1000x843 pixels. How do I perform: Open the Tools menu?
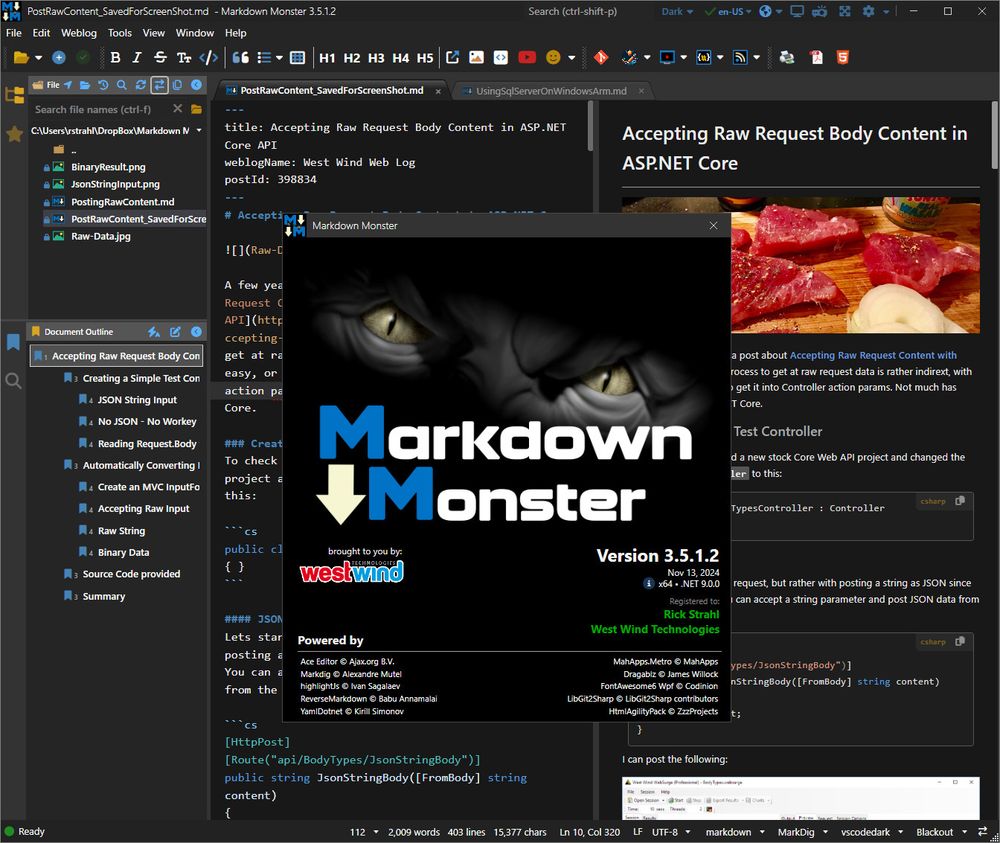point(119,33)
